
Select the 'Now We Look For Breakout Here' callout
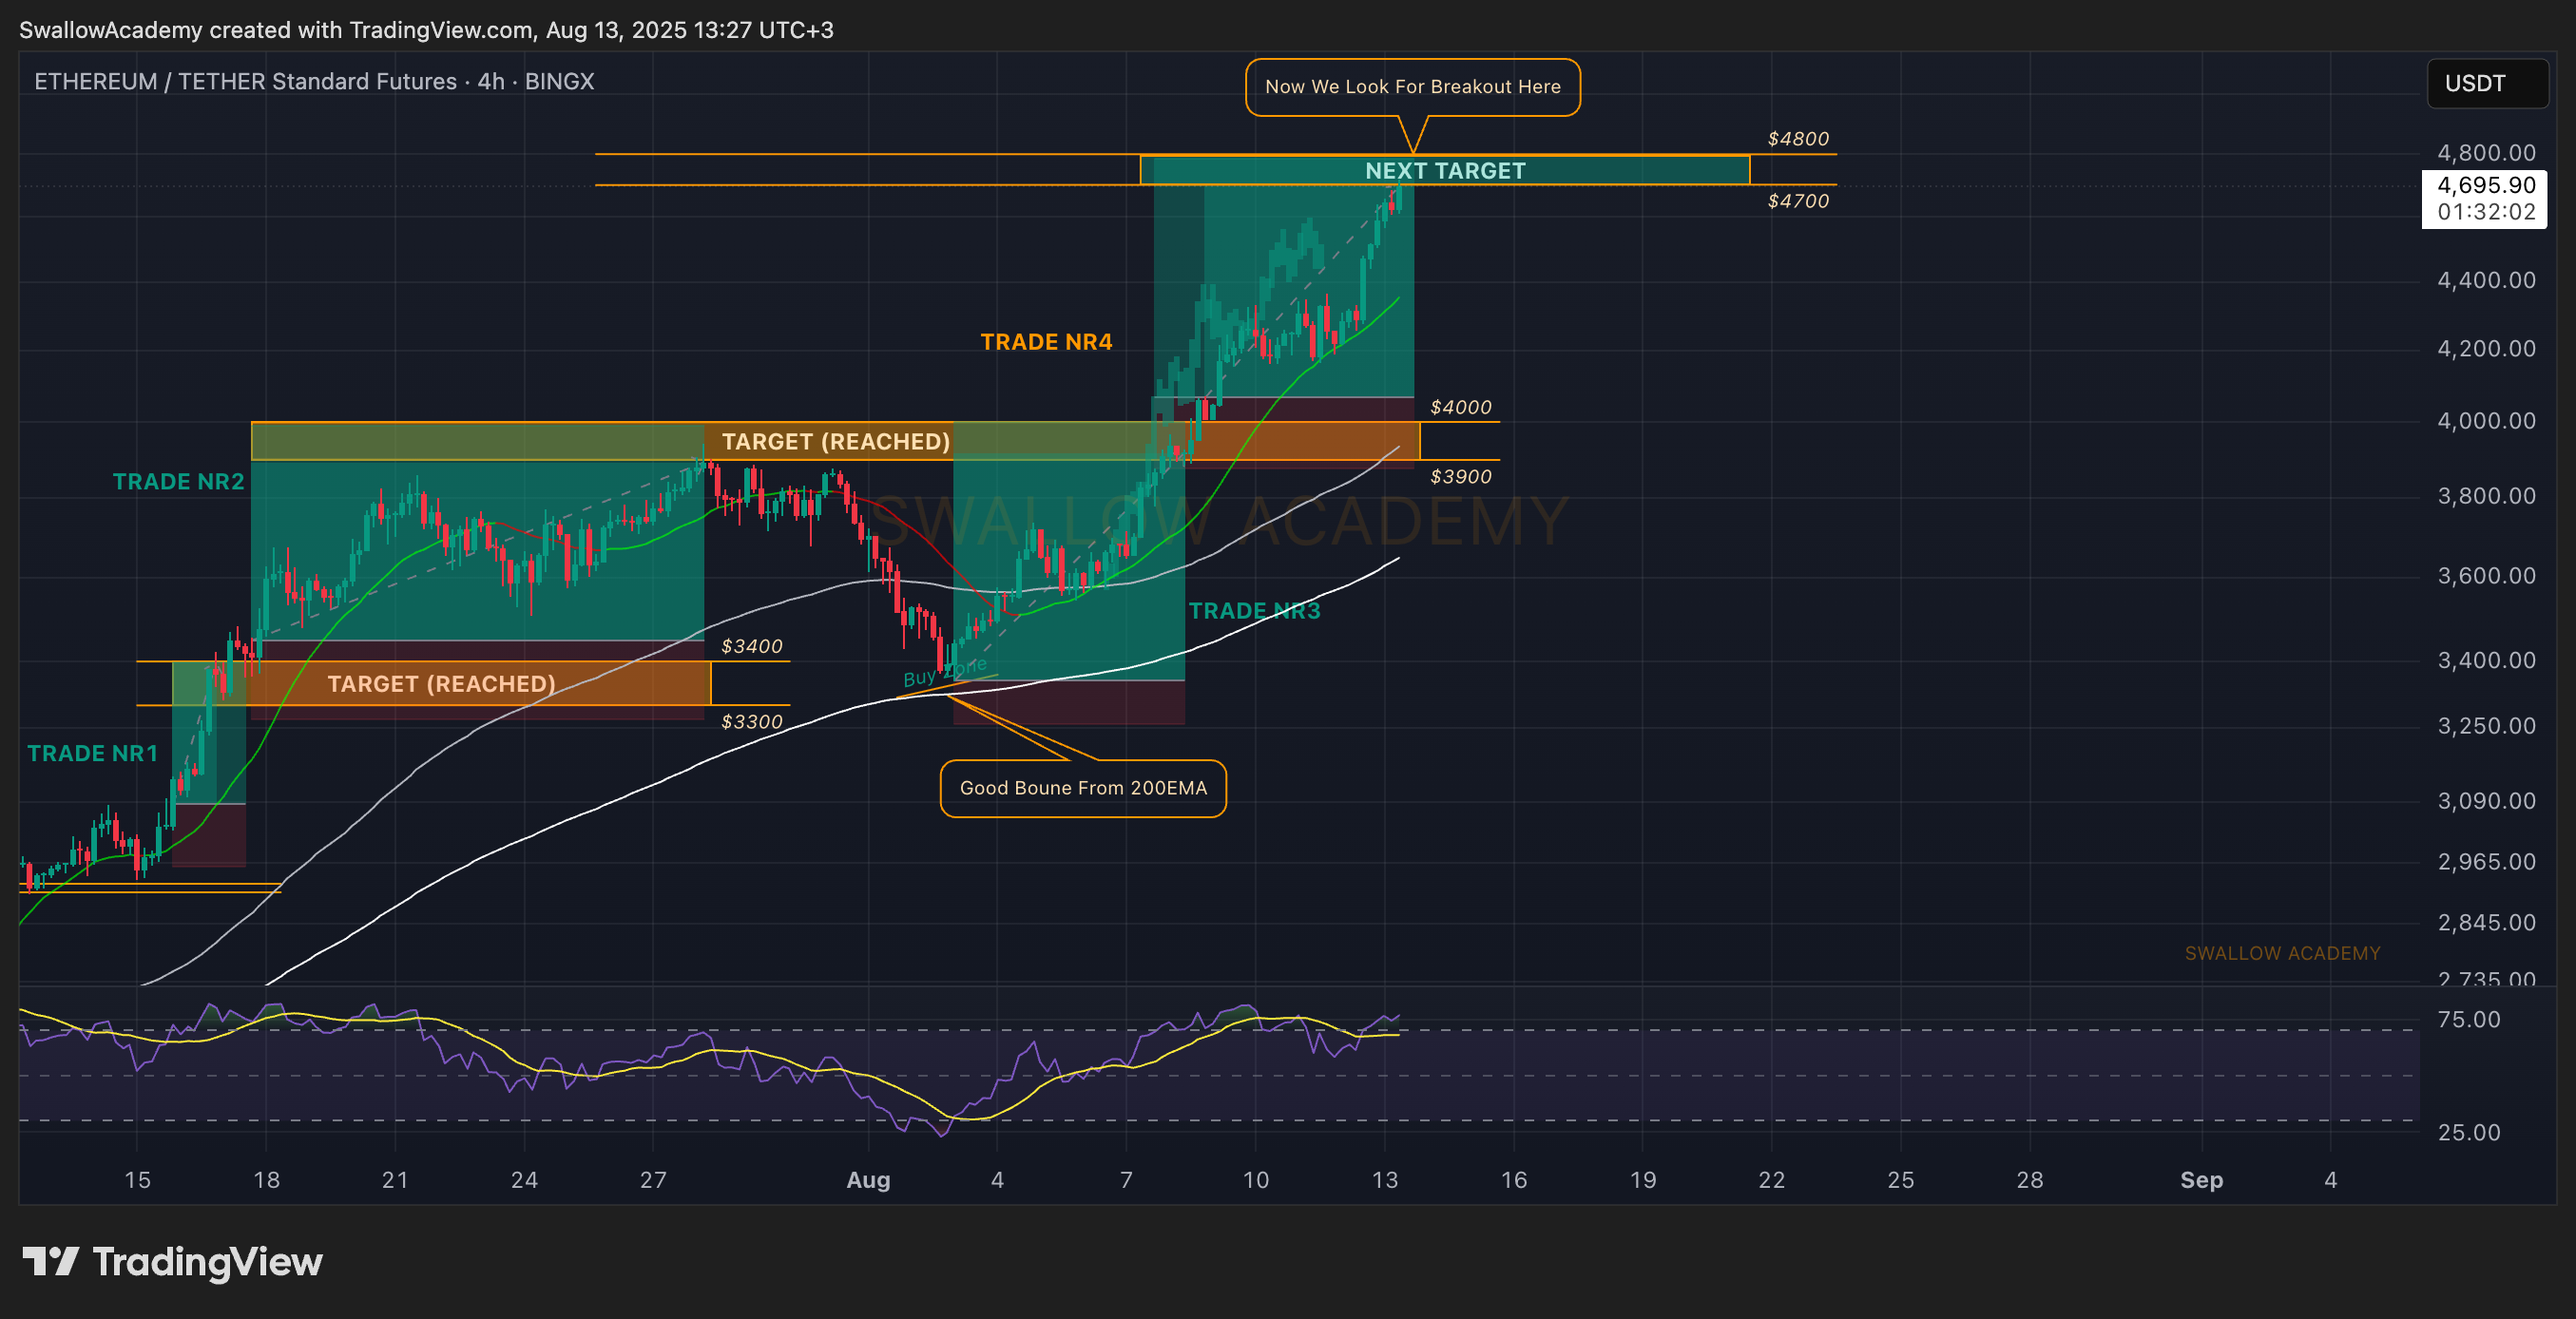[x=1412, y=87]
